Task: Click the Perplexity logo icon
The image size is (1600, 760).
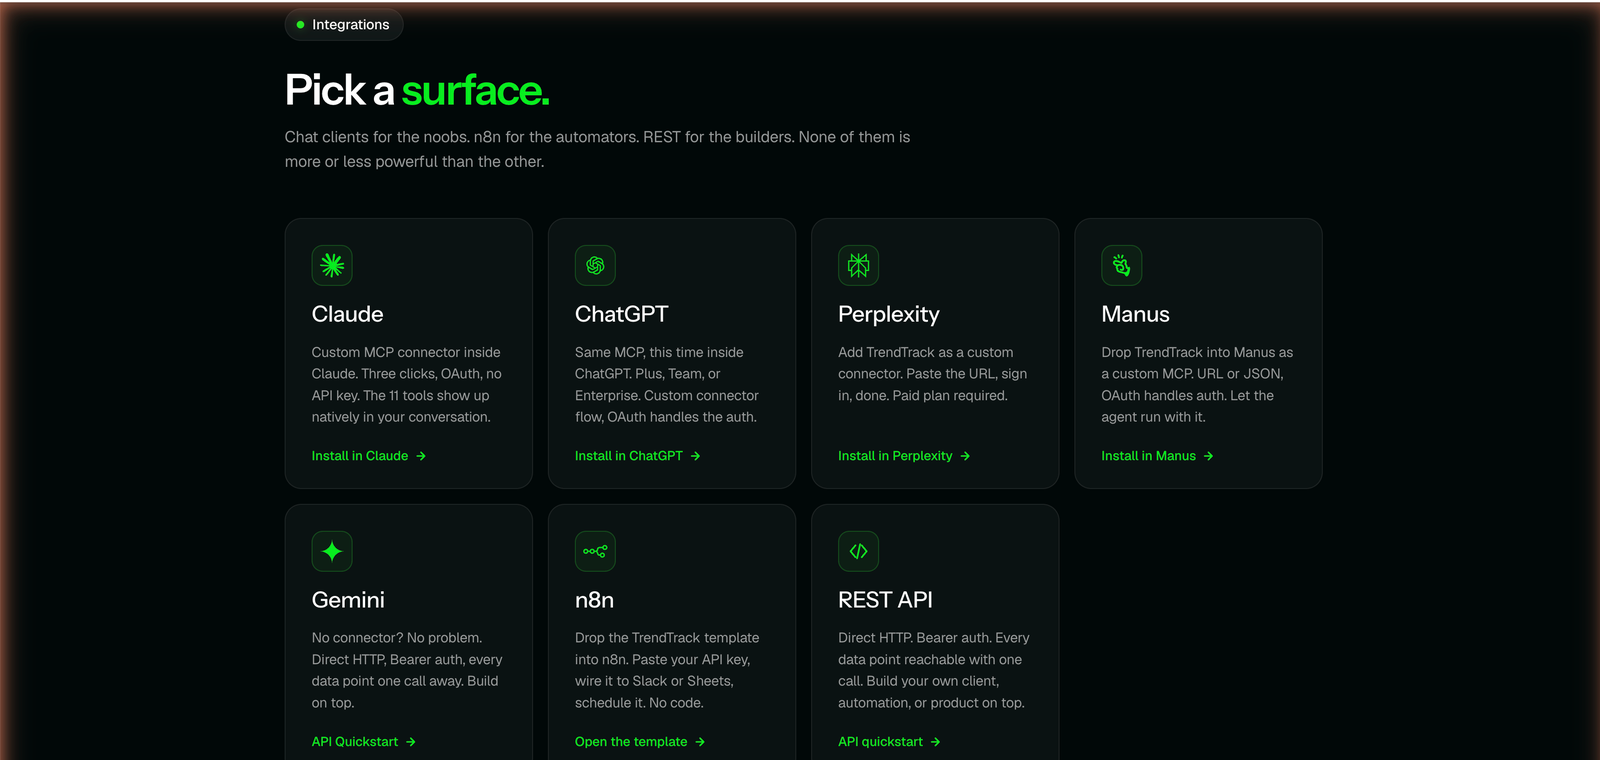Action: click(x=858, y=265)
